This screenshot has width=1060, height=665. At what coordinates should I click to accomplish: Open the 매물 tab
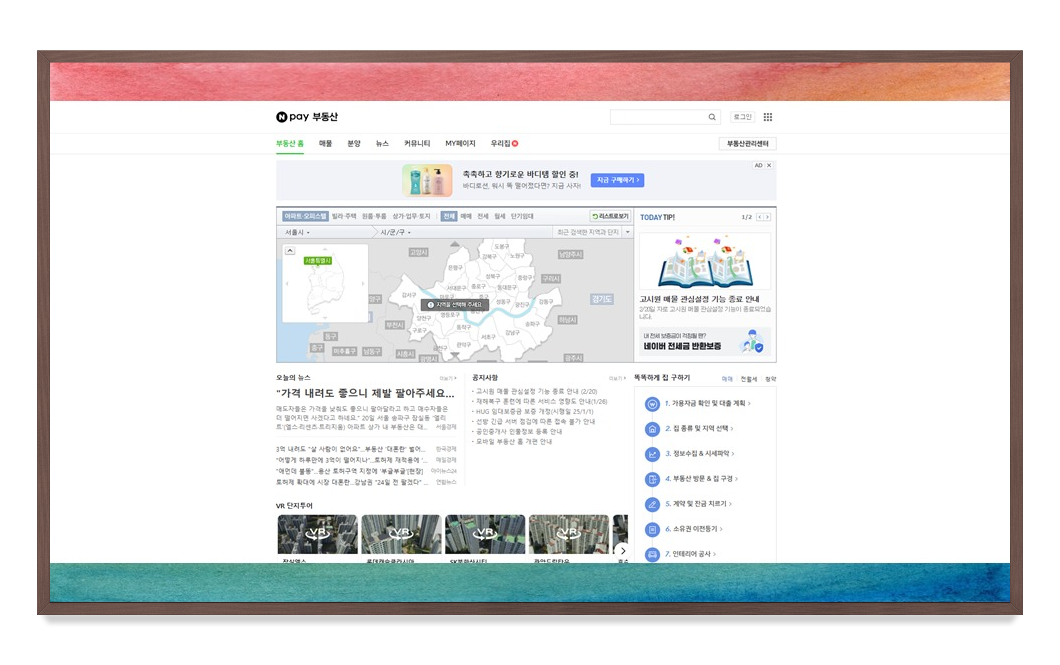326,143
